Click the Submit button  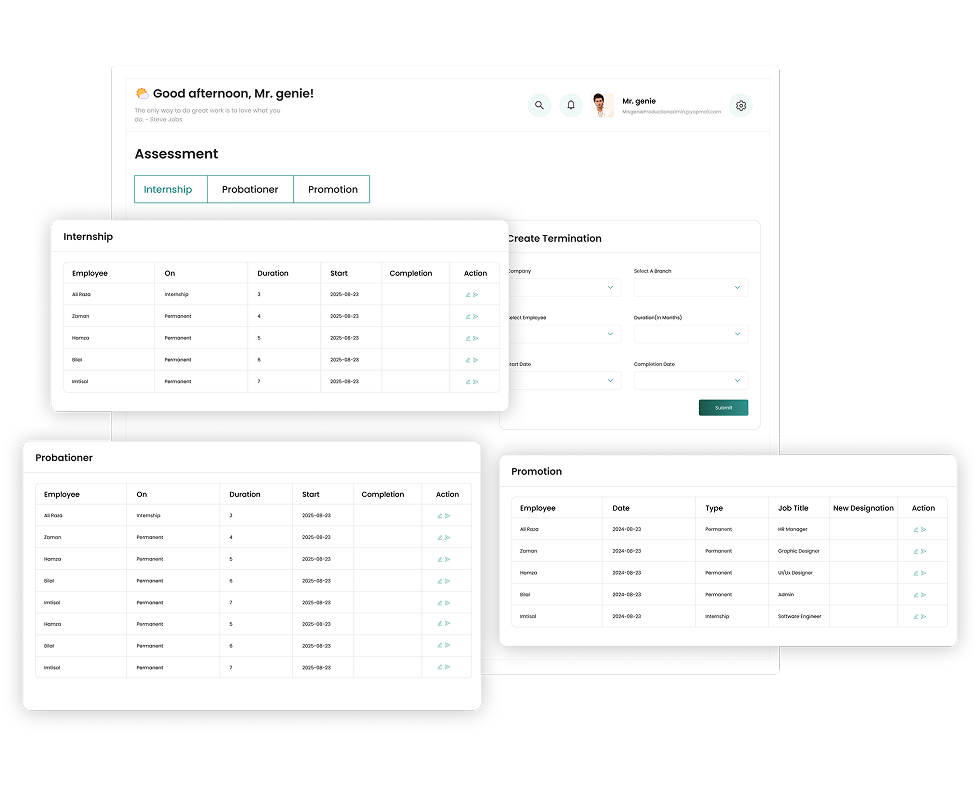(723, 408)
